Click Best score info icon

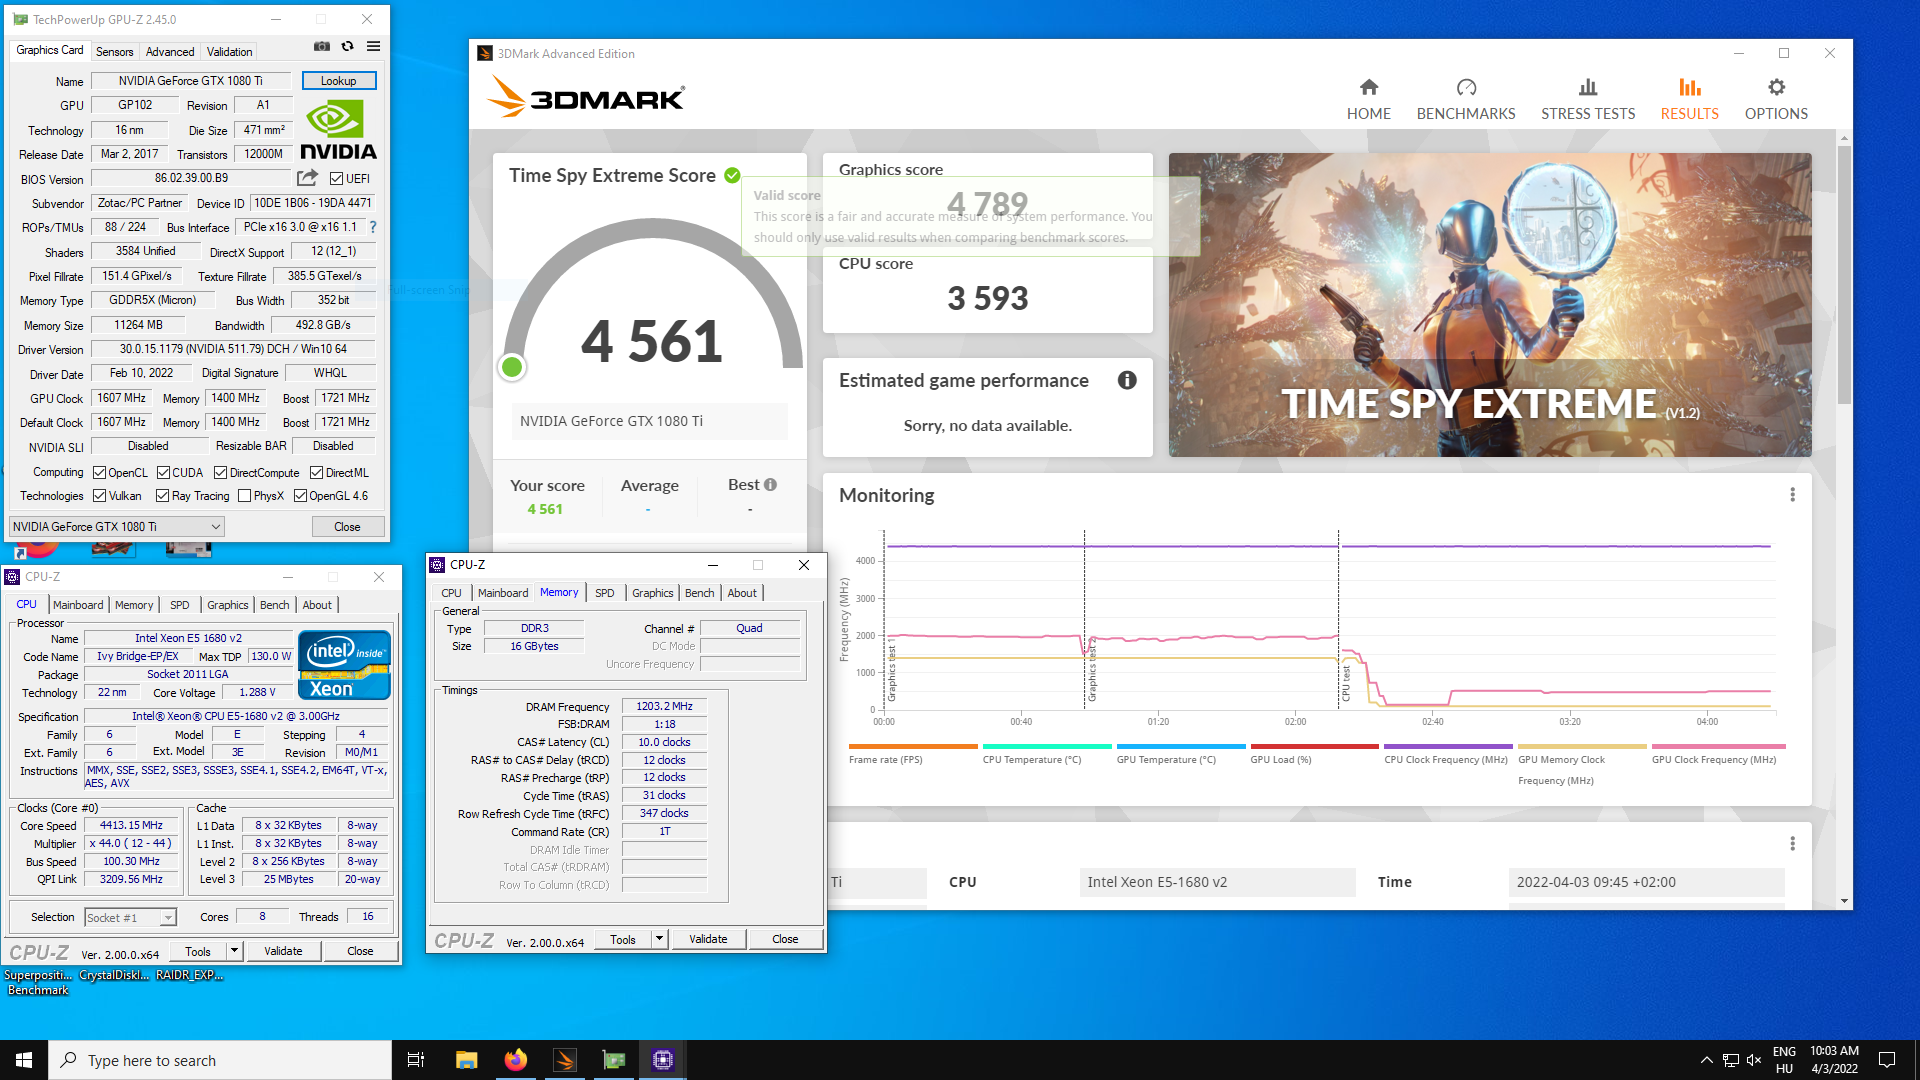[770, 484]
